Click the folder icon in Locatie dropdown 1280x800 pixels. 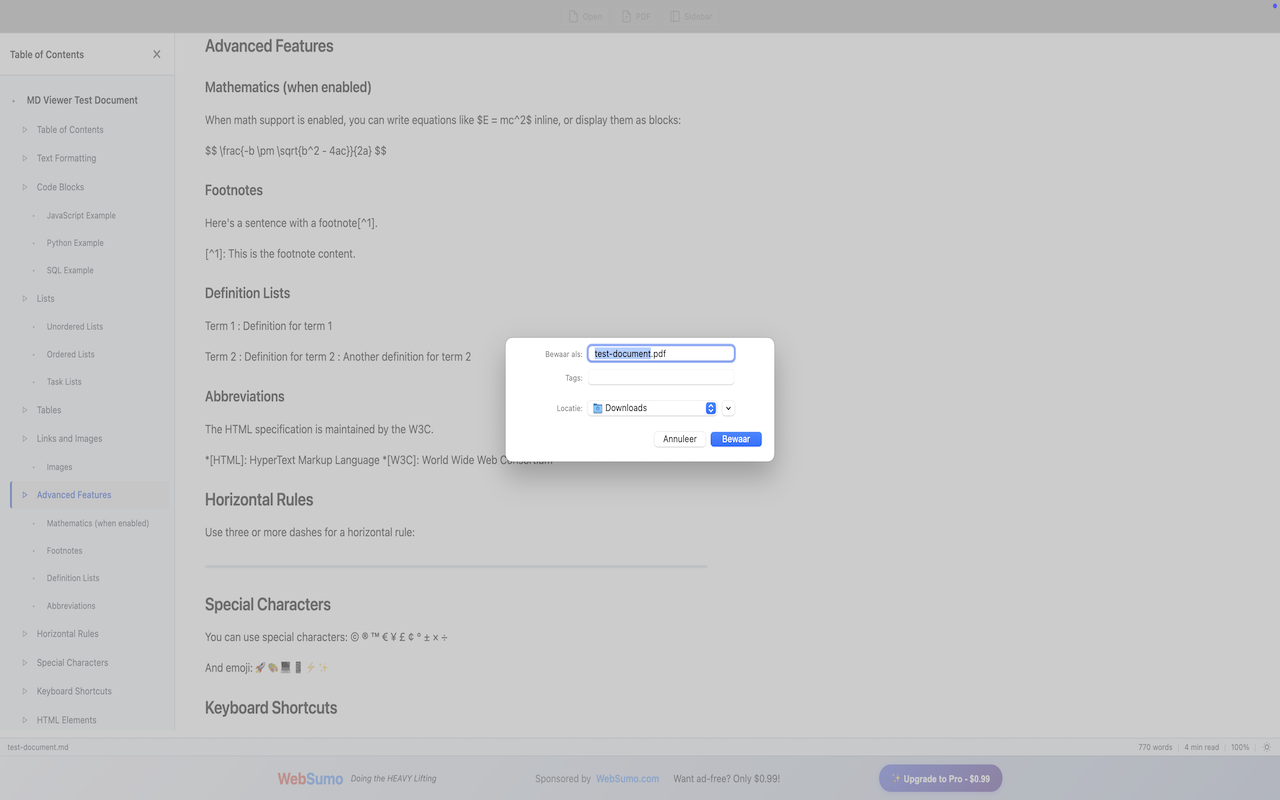[598, 408]
